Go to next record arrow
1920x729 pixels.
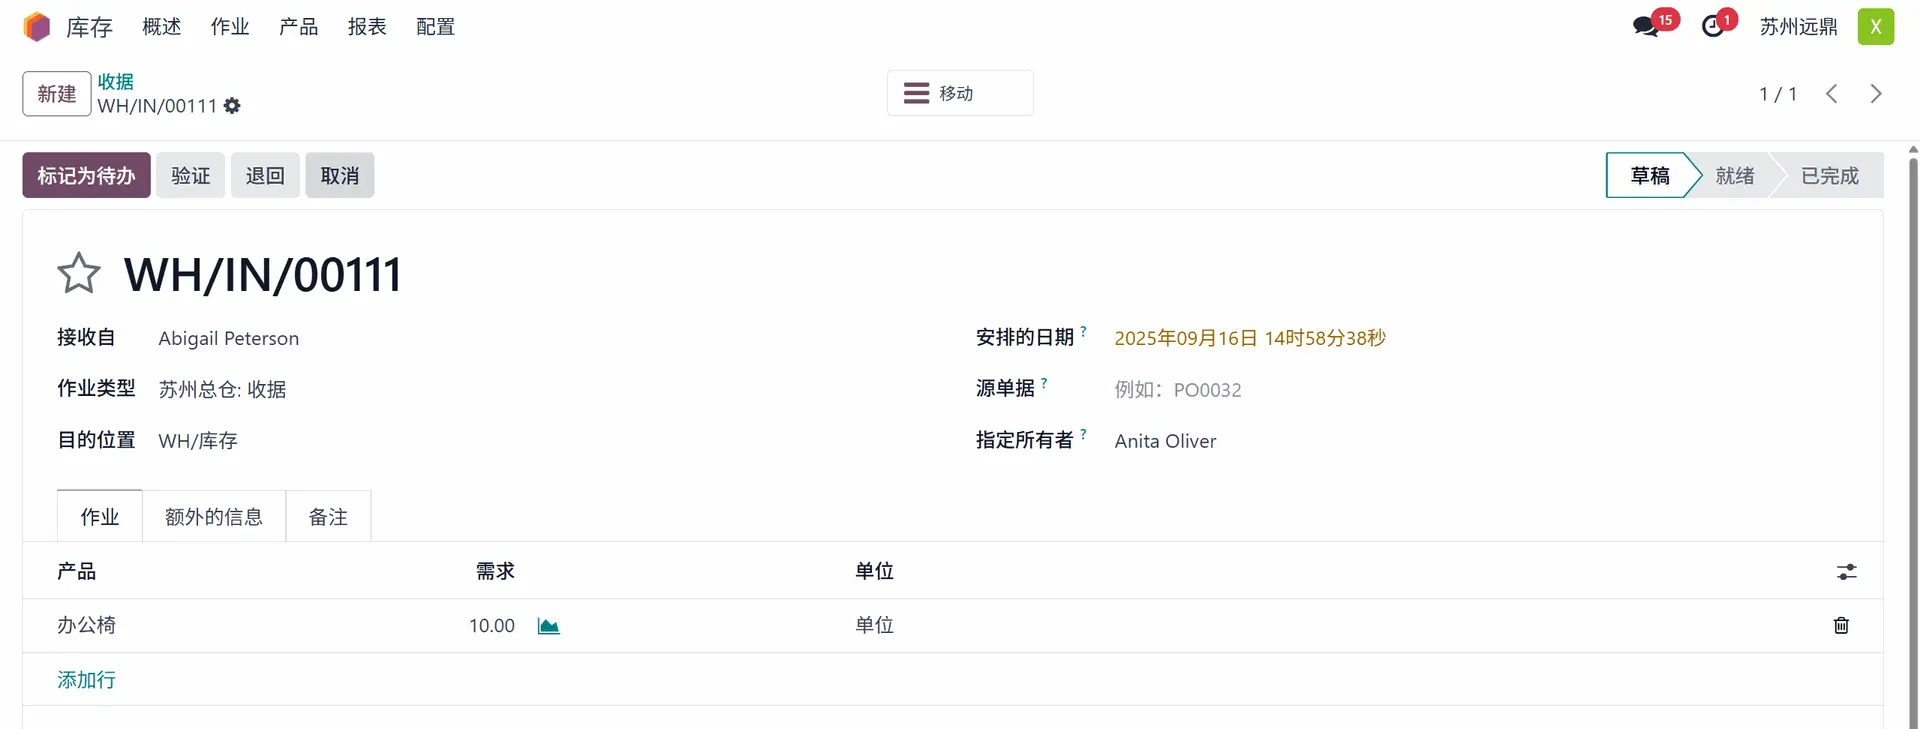click(1876, 94)
